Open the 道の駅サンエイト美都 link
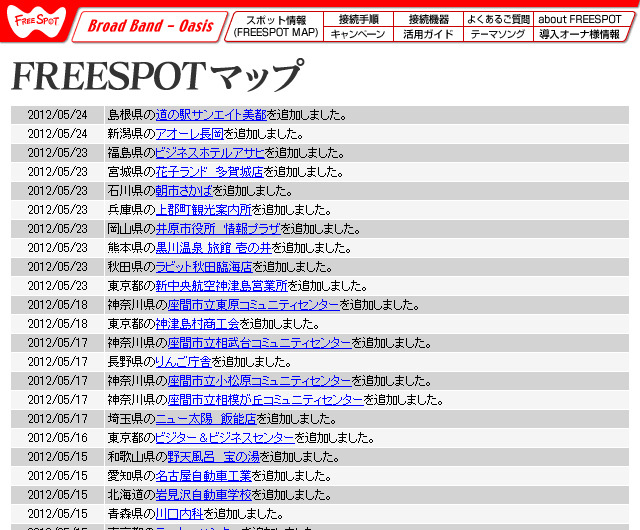This screenshot has height=530, width=640. pyautogui.click(x=211, y=115)
